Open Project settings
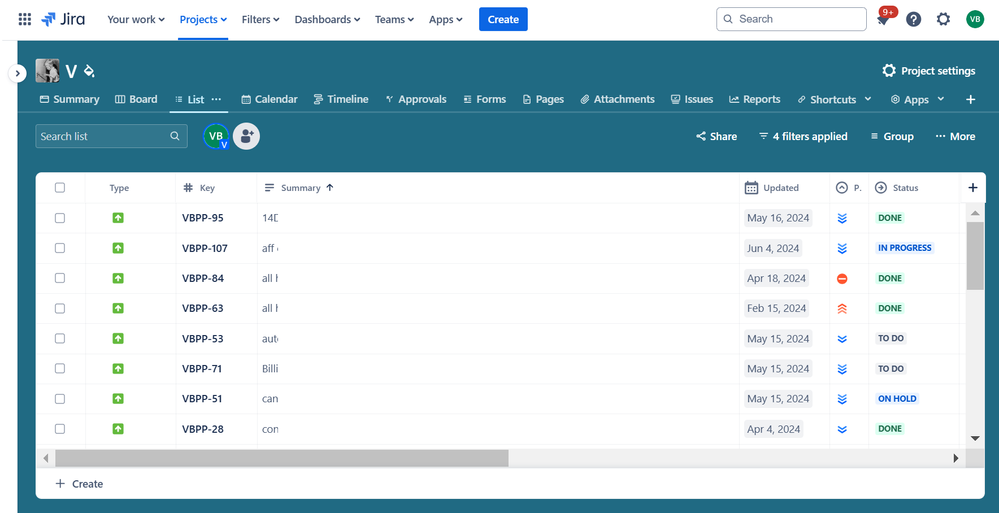Viewport: 999px width, 513px height. pyautogui.click(x=929, y=71)
